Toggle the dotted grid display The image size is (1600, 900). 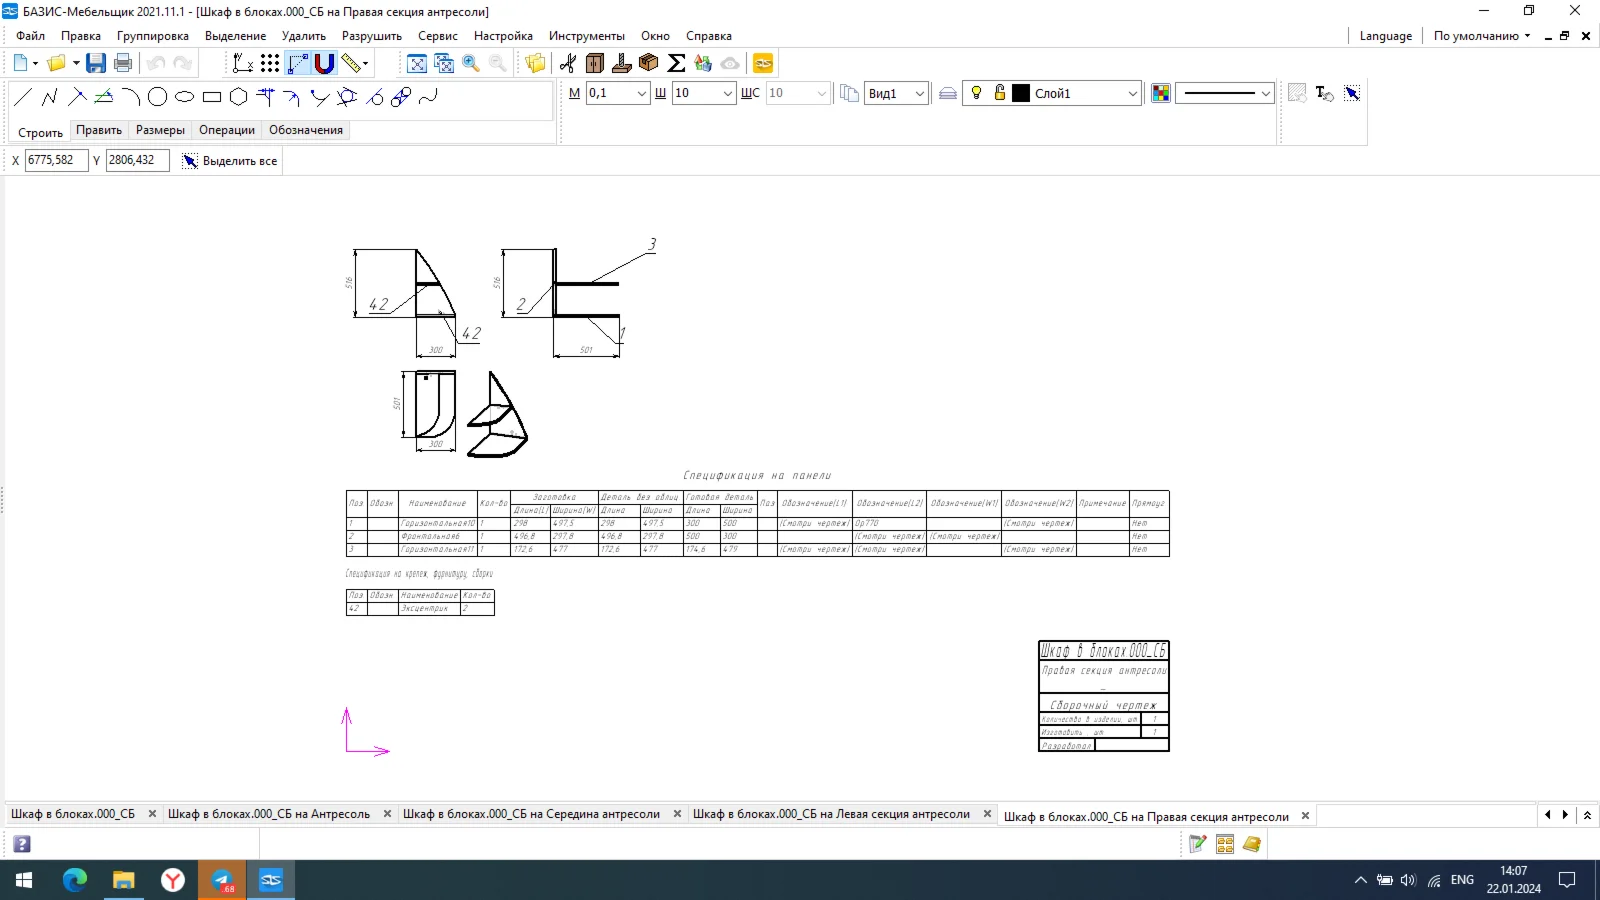click(270, 63)
